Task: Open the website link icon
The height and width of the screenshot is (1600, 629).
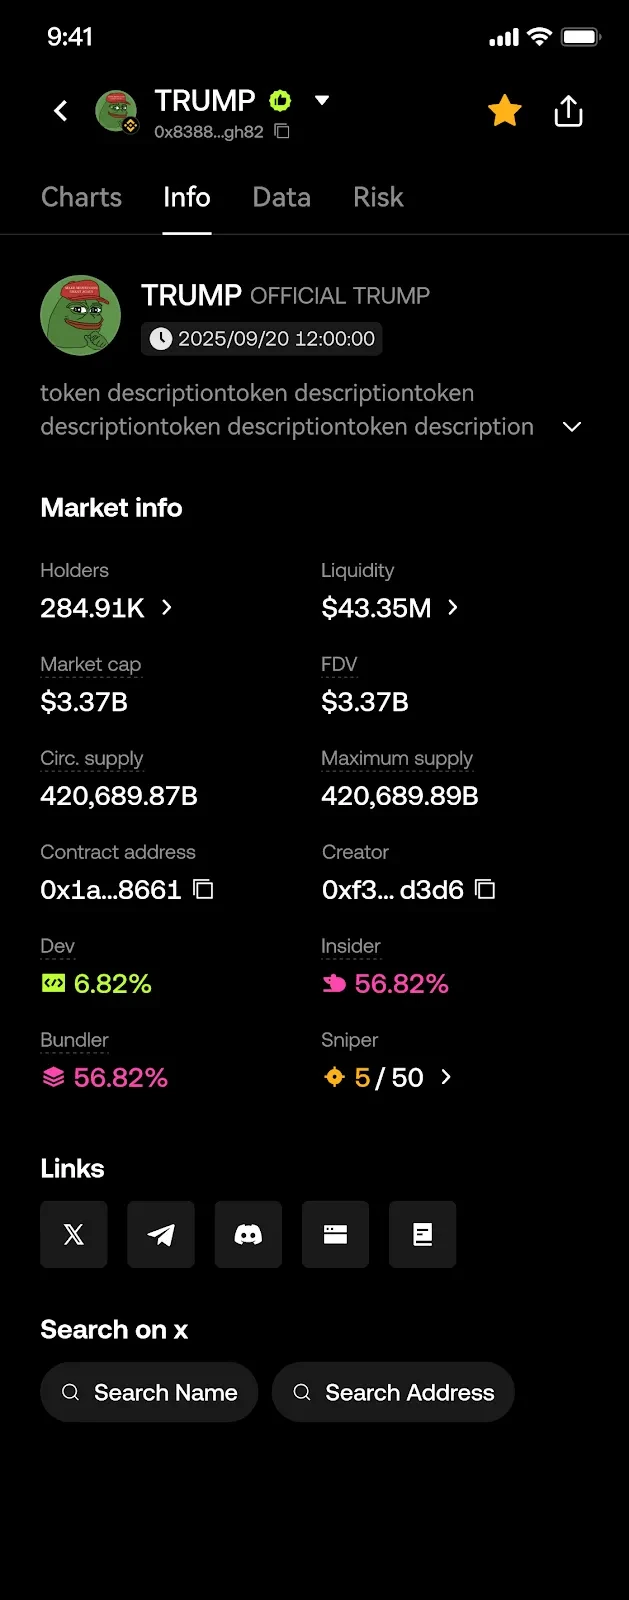Action: [335, 1235]
